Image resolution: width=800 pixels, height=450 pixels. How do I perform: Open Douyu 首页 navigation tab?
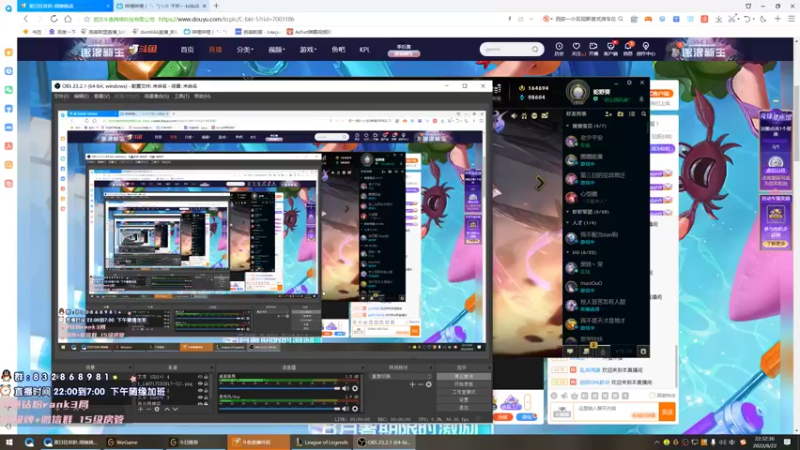(187, 49)
